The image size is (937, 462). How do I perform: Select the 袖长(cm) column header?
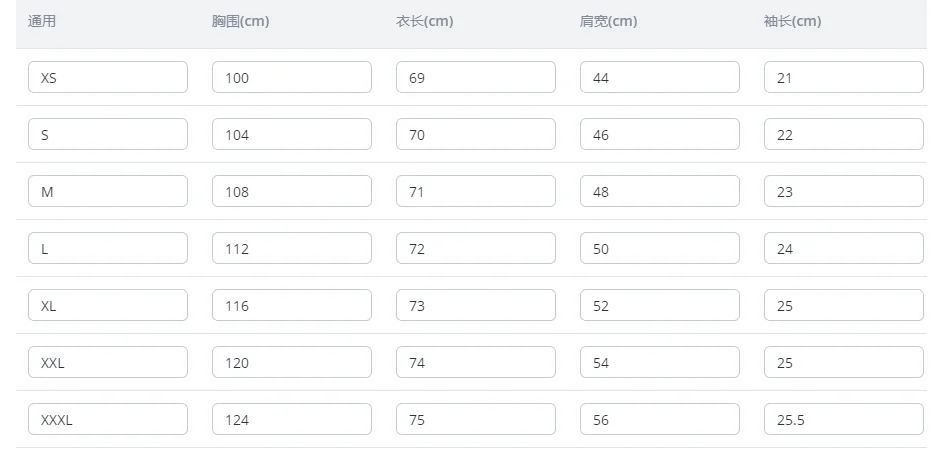point(792,21)
